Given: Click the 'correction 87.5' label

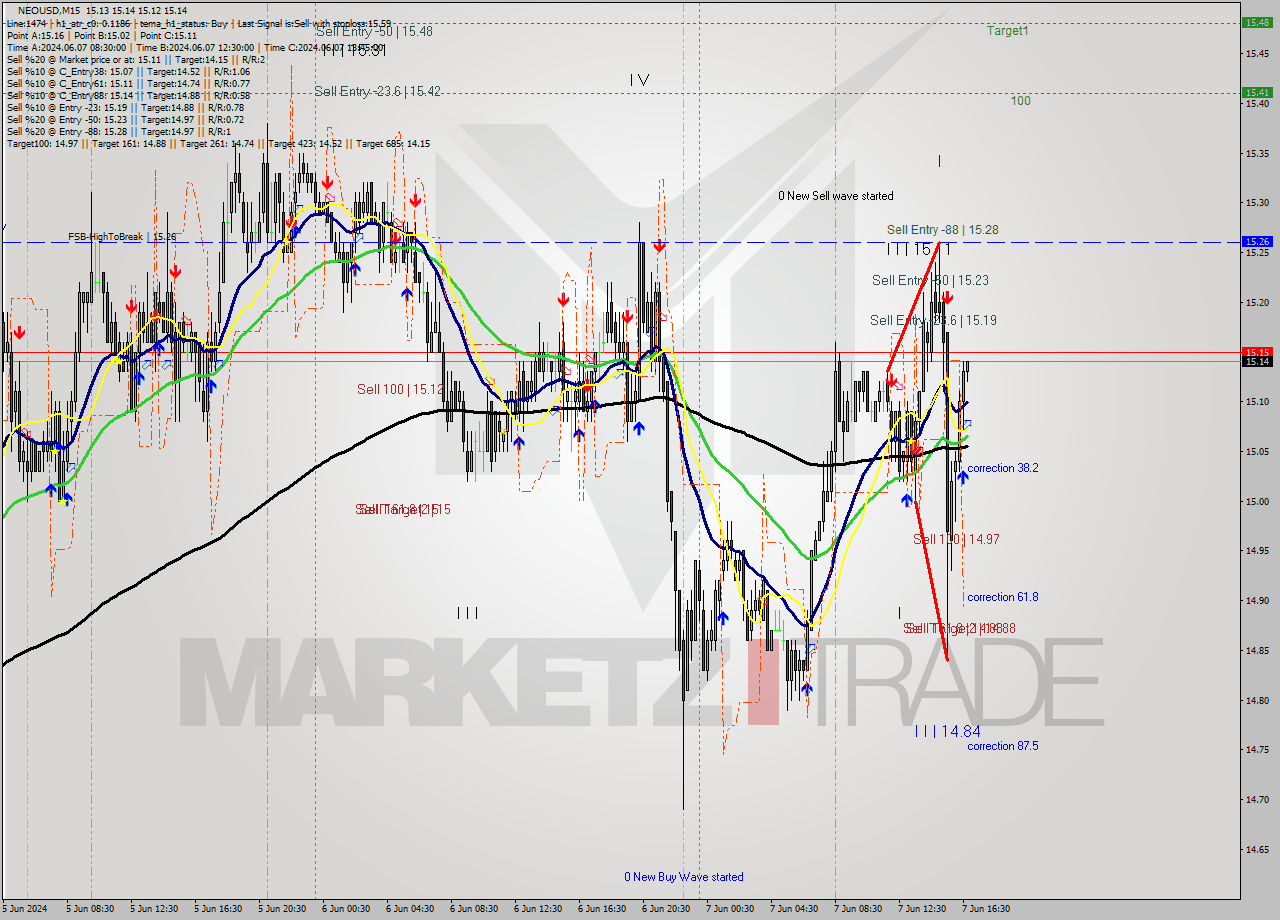Looking at the screenshot, I should pyautogui.click(x=1003, y=746).
